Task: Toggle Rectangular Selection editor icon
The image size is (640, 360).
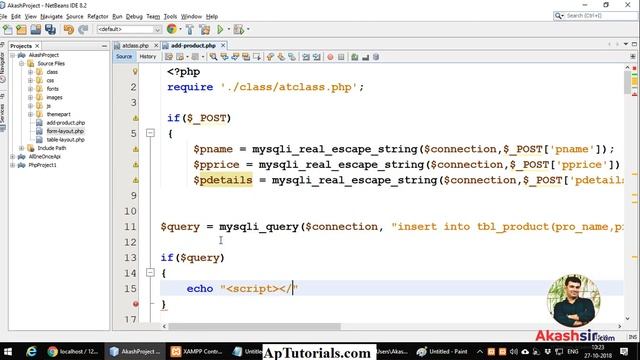Action: 257,57
